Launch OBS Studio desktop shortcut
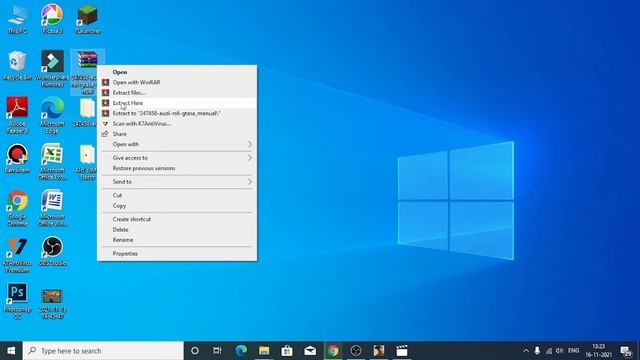 [x=52, y=251]
